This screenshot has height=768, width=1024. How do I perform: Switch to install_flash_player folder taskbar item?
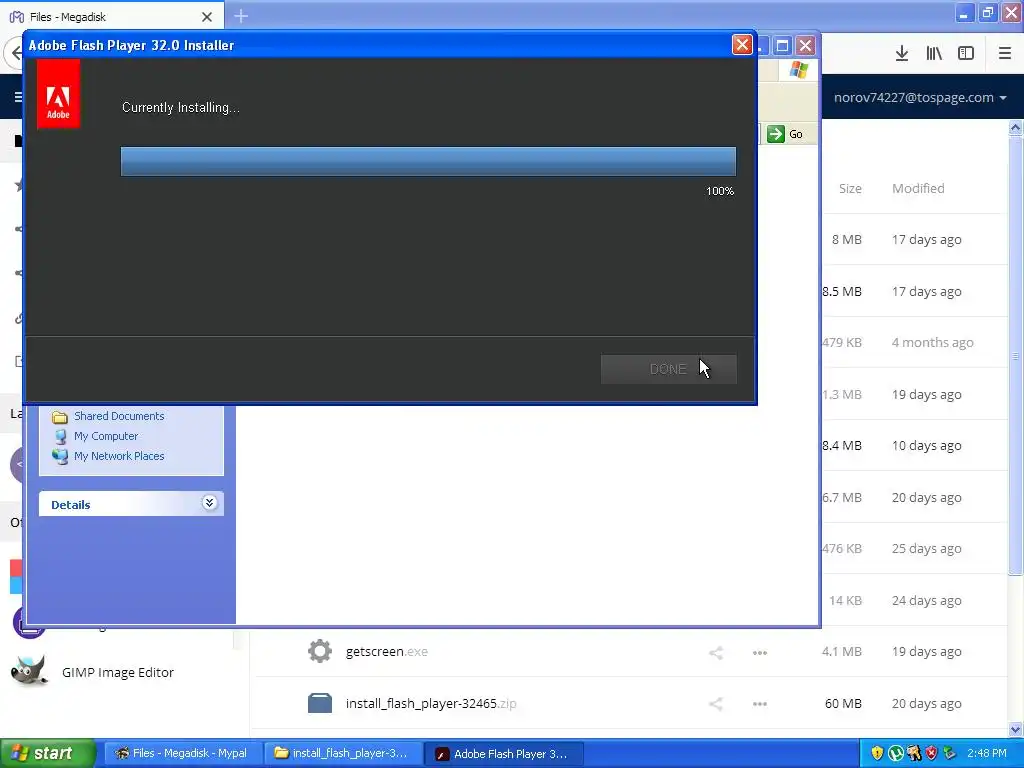(343, 753)
